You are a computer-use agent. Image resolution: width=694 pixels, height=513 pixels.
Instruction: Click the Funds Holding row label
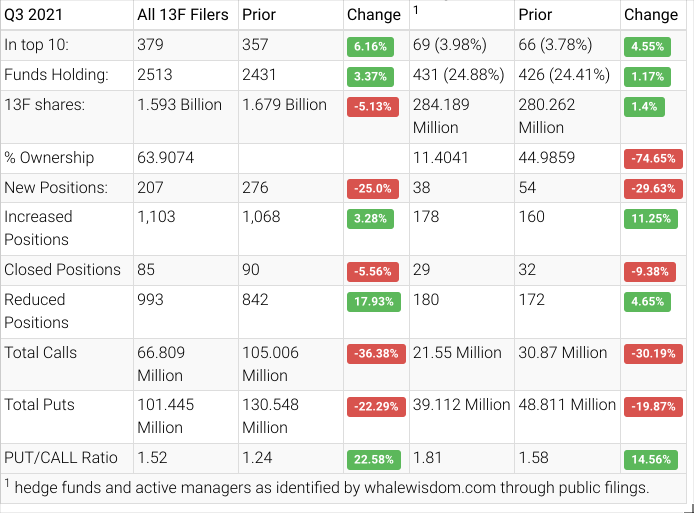(x=55, y=75)
